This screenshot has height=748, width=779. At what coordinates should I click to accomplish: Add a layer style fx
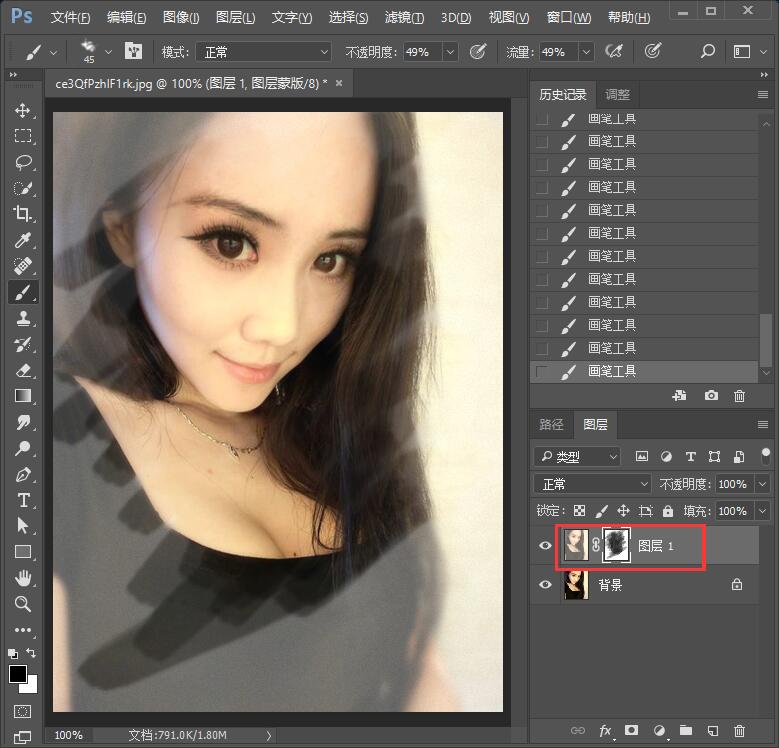pos(605,731)
